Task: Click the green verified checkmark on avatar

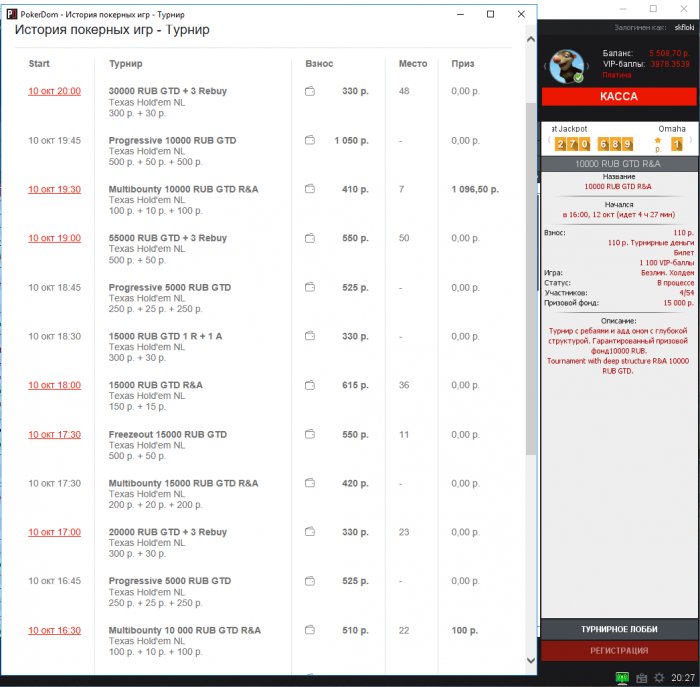Action: click(578, 78)
